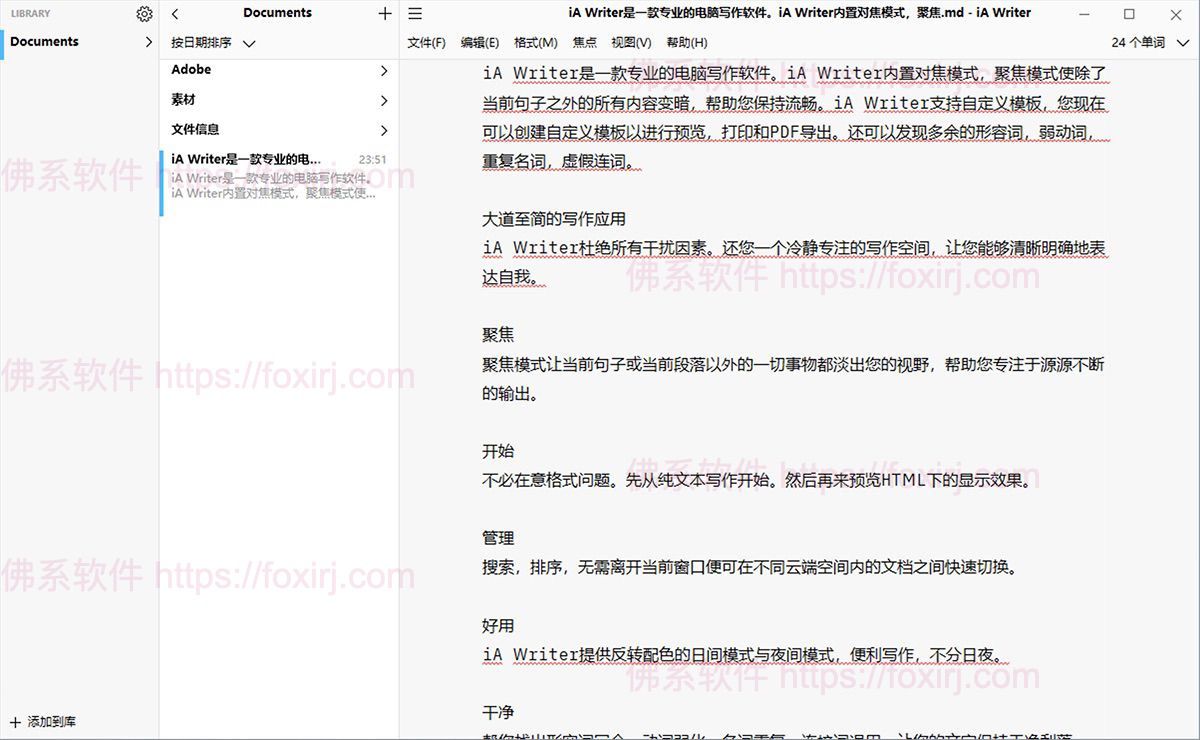The height and width of the screenshot is (740, 1200).
Task: Open the 文件(F) menu
Action: click(426, 43)
